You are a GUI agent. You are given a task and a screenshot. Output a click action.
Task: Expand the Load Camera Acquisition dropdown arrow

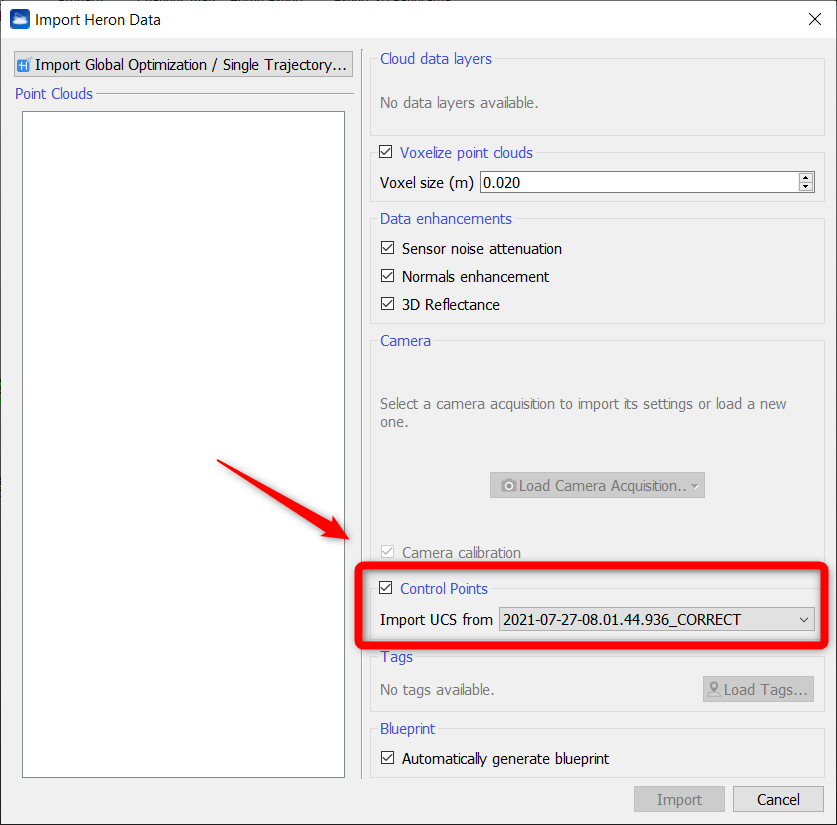(694, 486)
